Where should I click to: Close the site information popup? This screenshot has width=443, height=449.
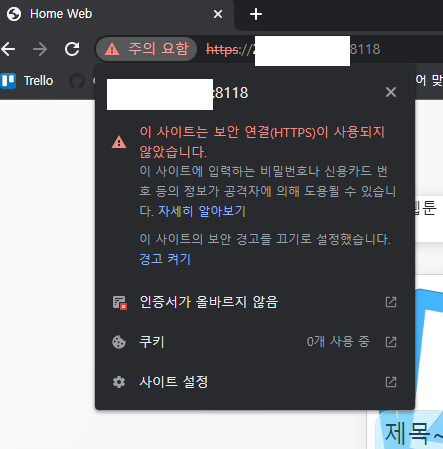391,92
